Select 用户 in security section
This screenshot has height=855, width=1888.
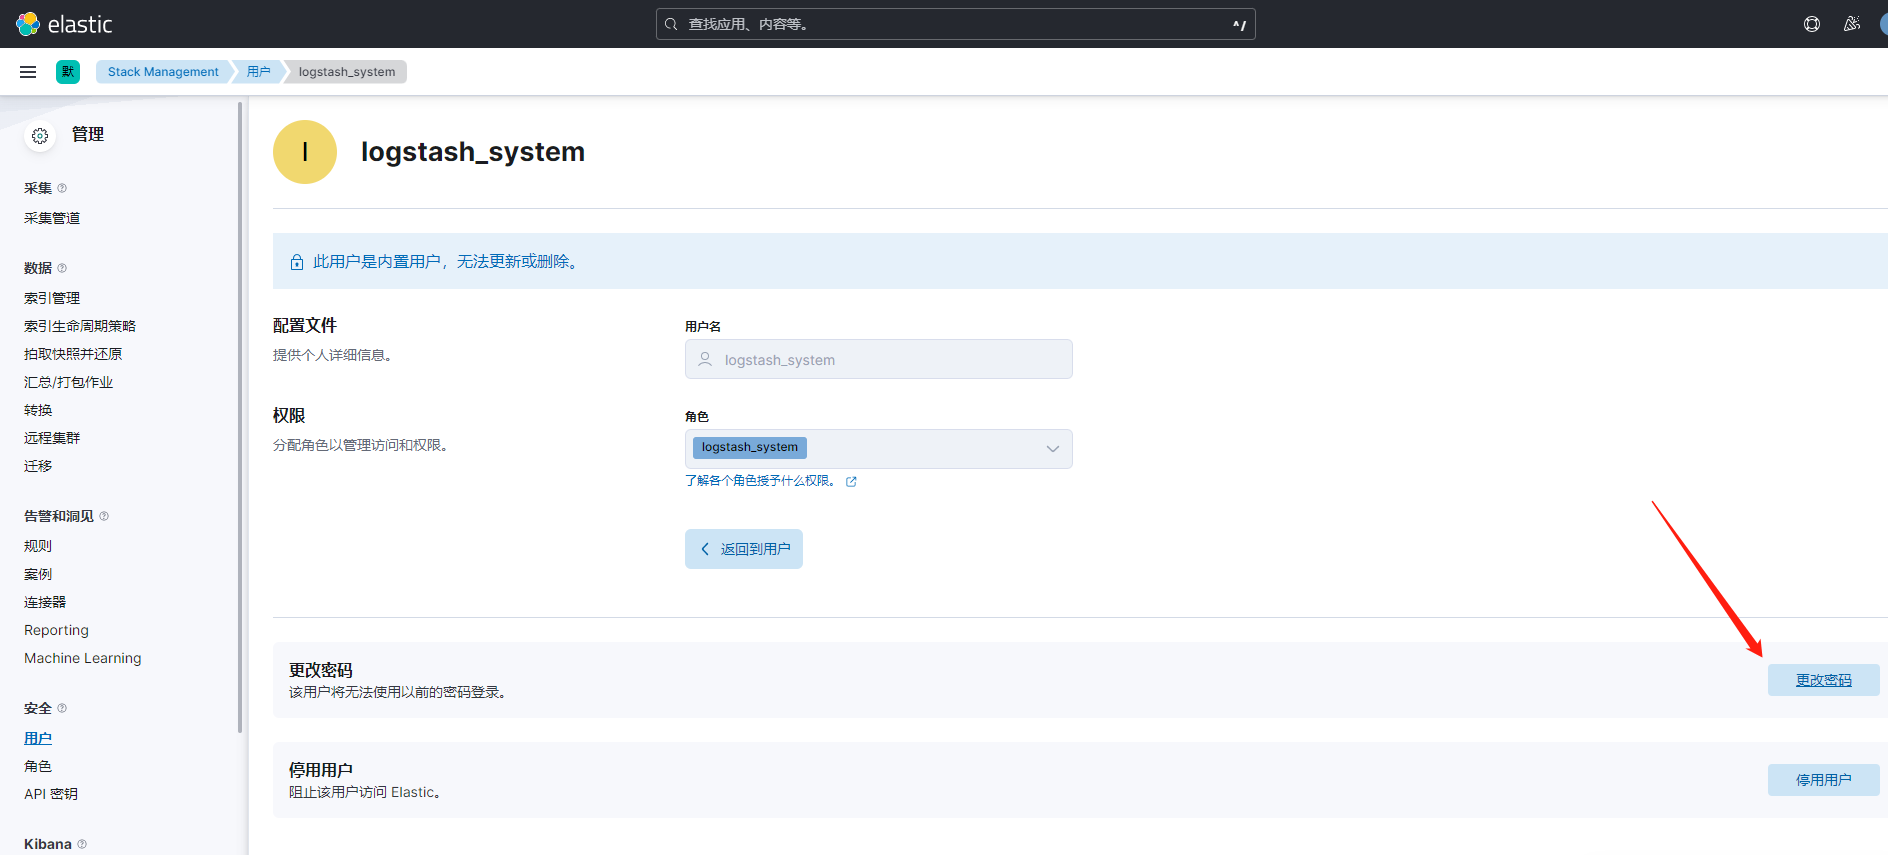(x=38, y=738)
